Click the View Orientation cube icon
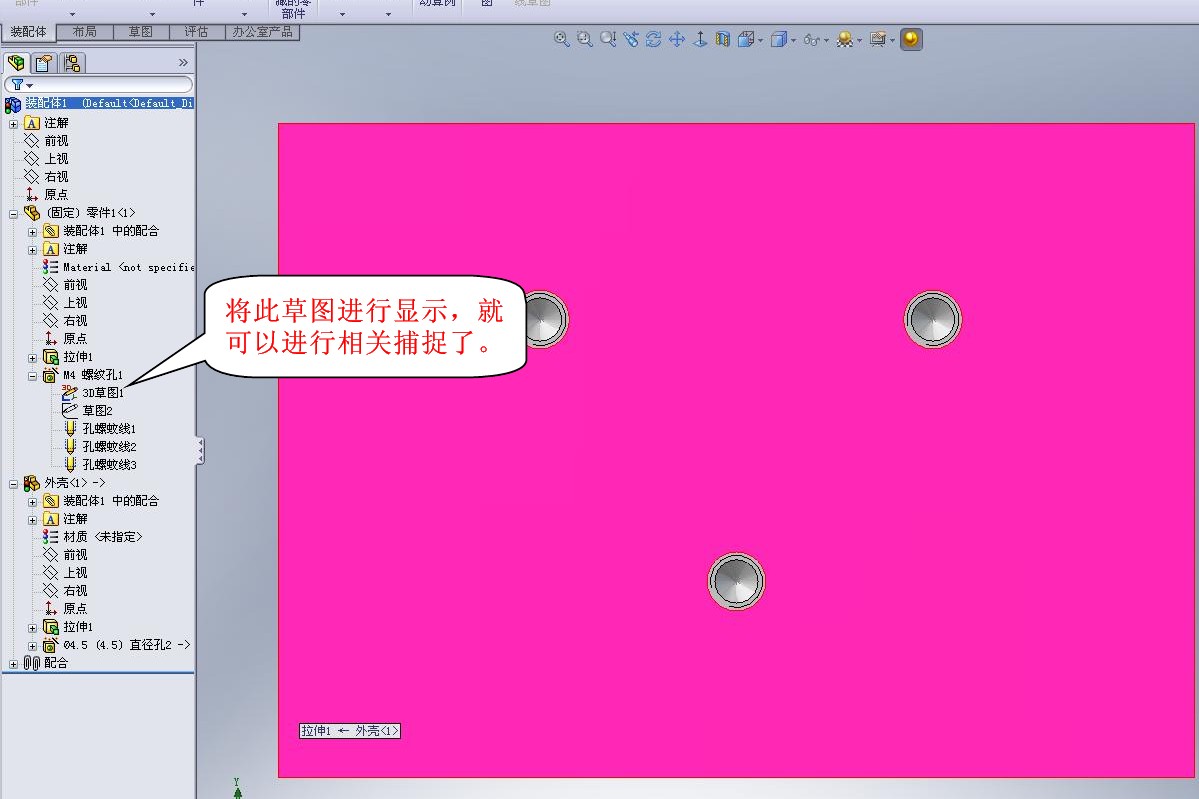Screen dimensions: 1199x799 [746, 39]
